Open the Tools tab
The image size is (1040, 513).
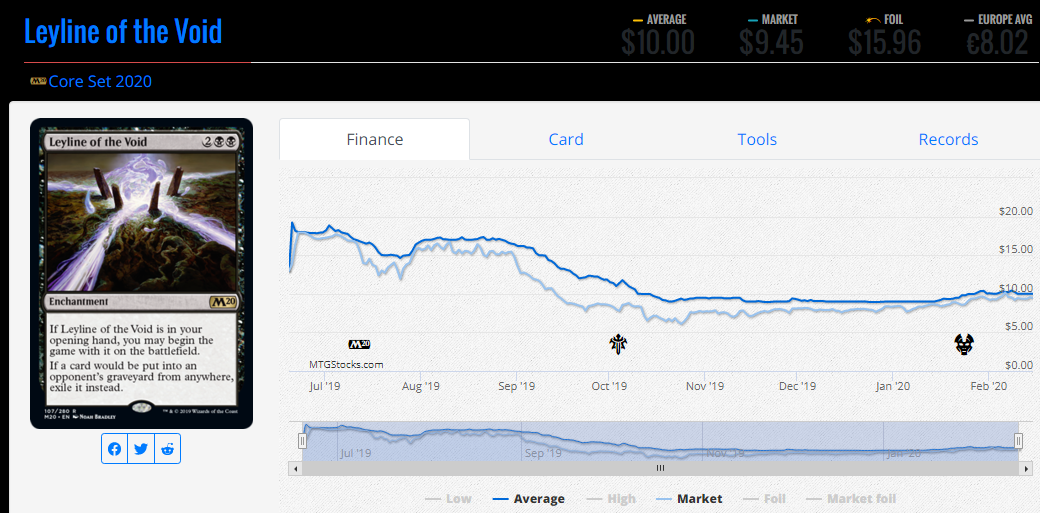pos(757,139)
